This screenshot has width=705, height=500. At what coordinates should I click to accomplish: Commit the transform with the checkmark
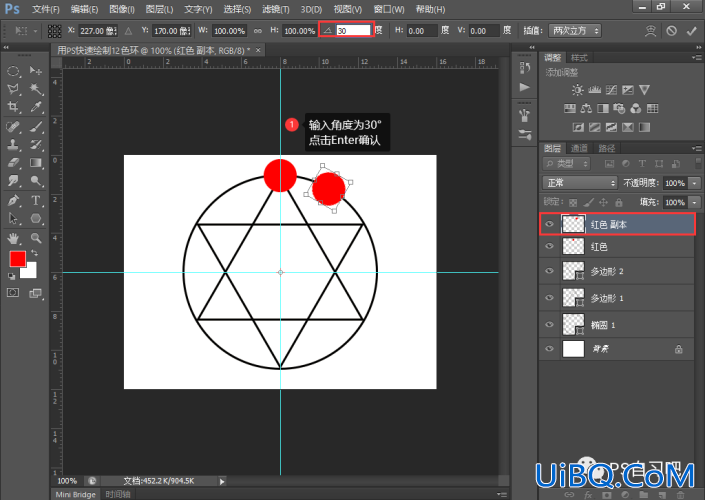pyautogui.click(x=692, y=31)
